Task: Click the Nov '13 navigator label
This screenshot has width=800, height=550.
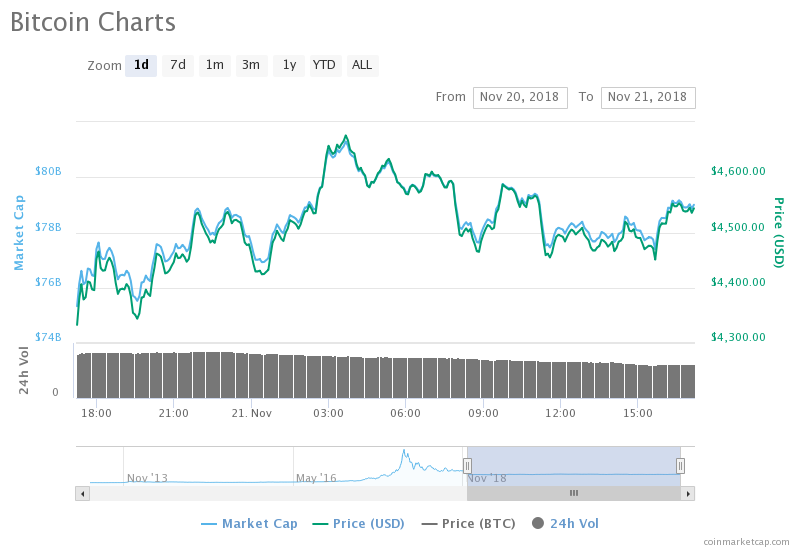Action: click(147, 478)
